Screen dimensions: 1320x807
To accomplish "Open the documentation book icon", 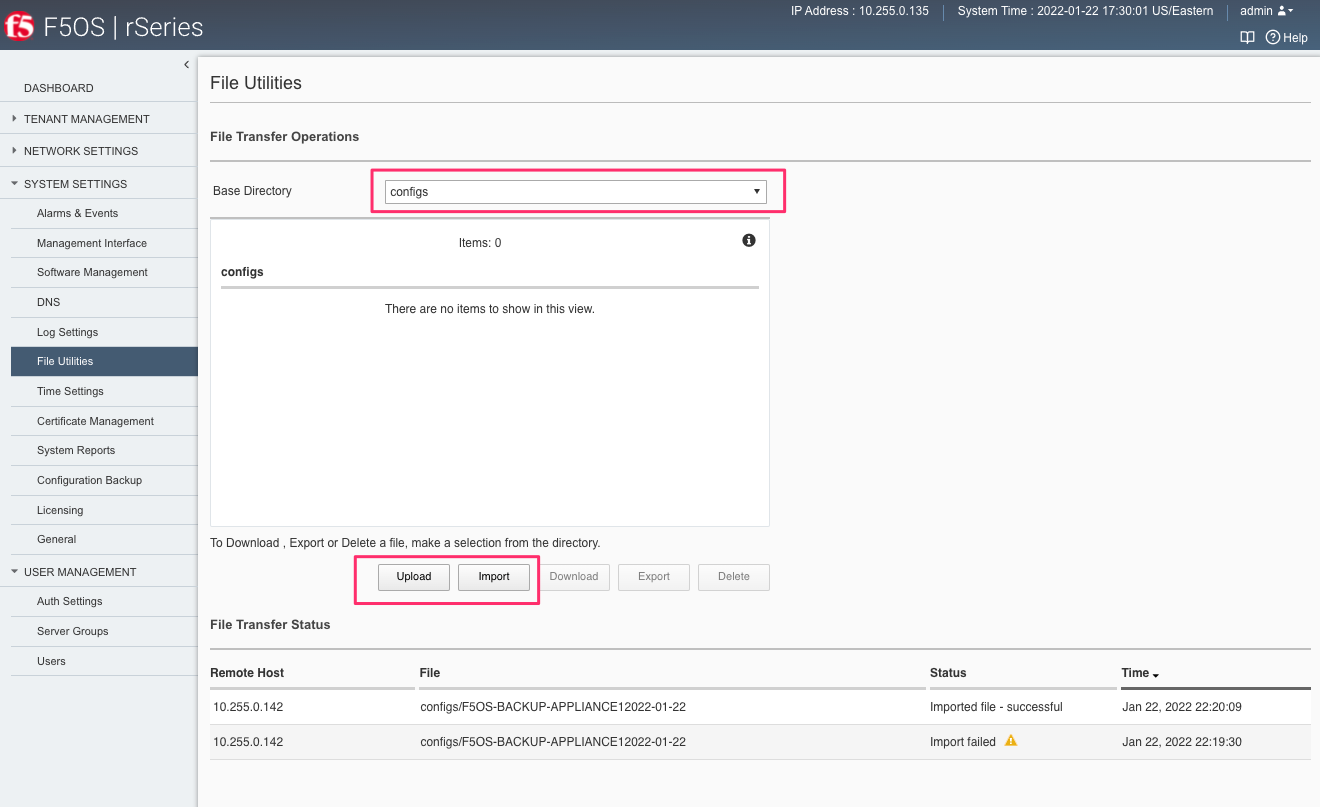I will tap(1247, 38).
